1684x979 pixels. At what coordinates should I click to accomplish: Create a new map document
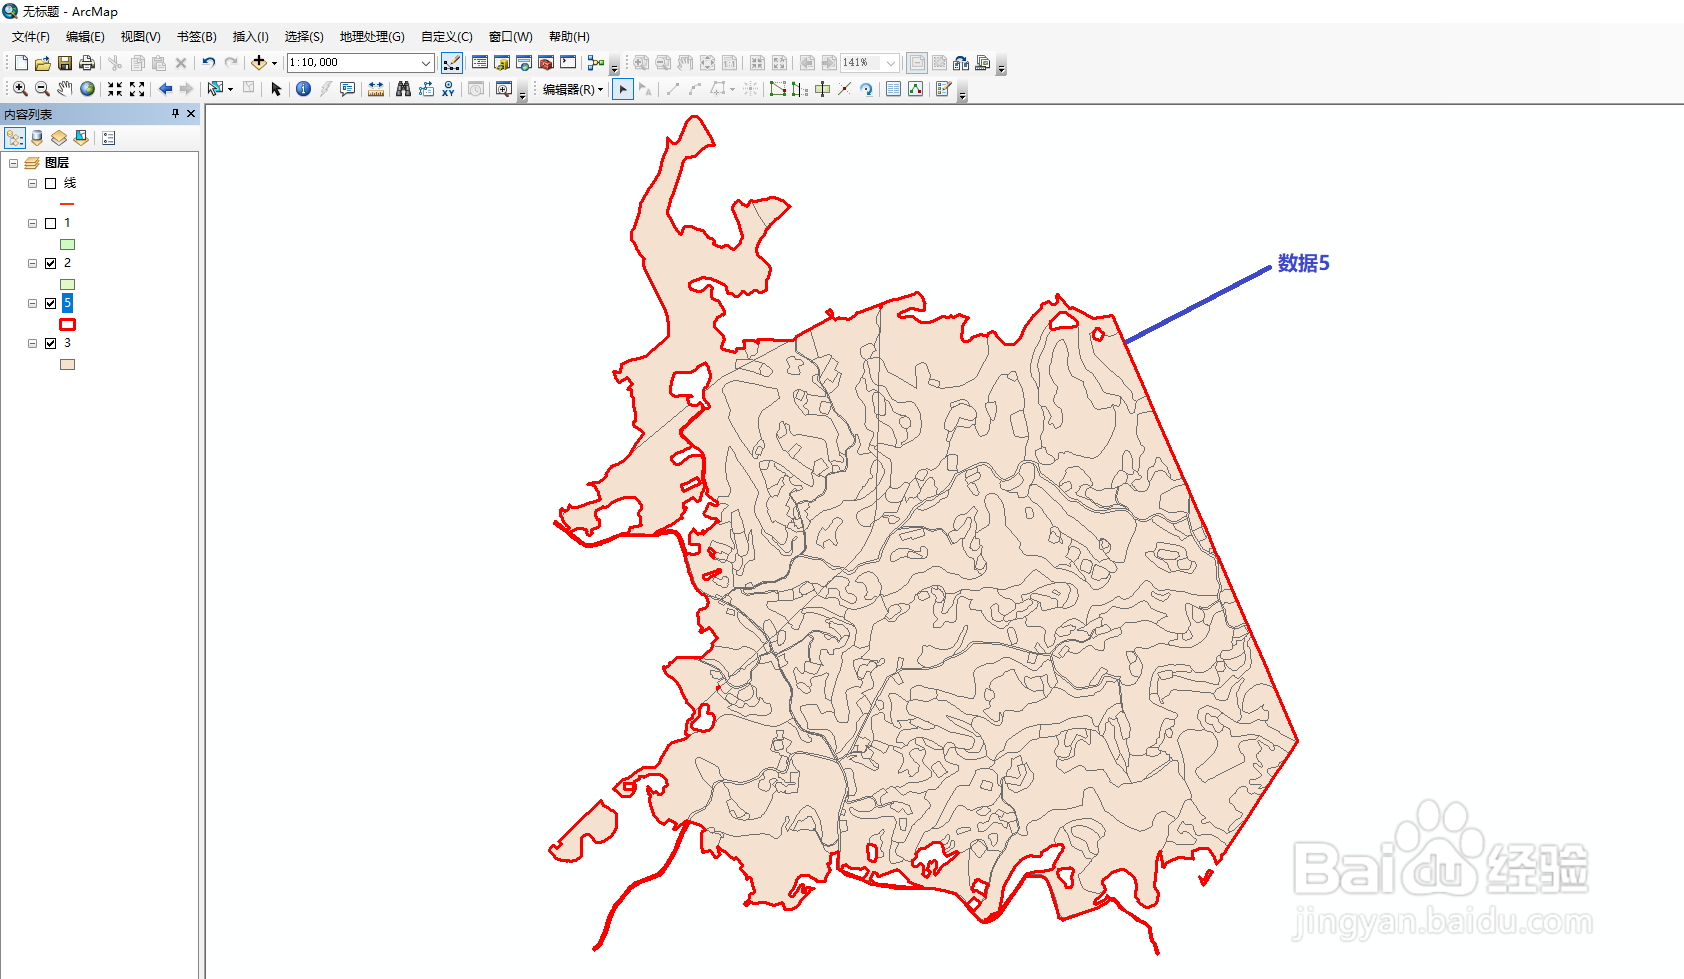[x=21, y=63]
